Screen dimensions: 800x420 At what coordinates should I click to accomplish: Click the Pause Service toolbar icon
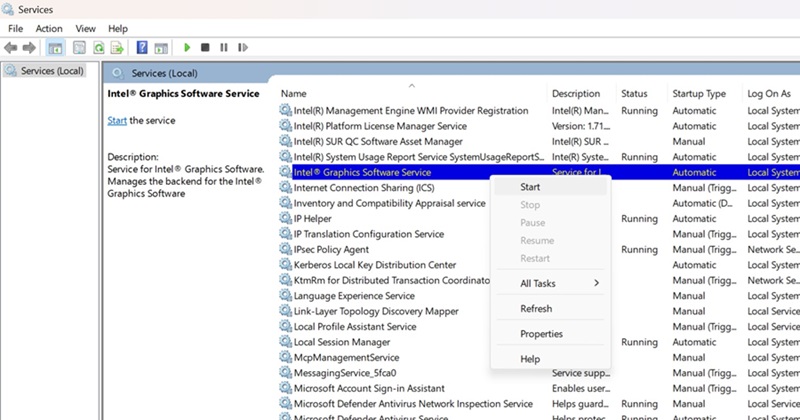click(223, 47)
